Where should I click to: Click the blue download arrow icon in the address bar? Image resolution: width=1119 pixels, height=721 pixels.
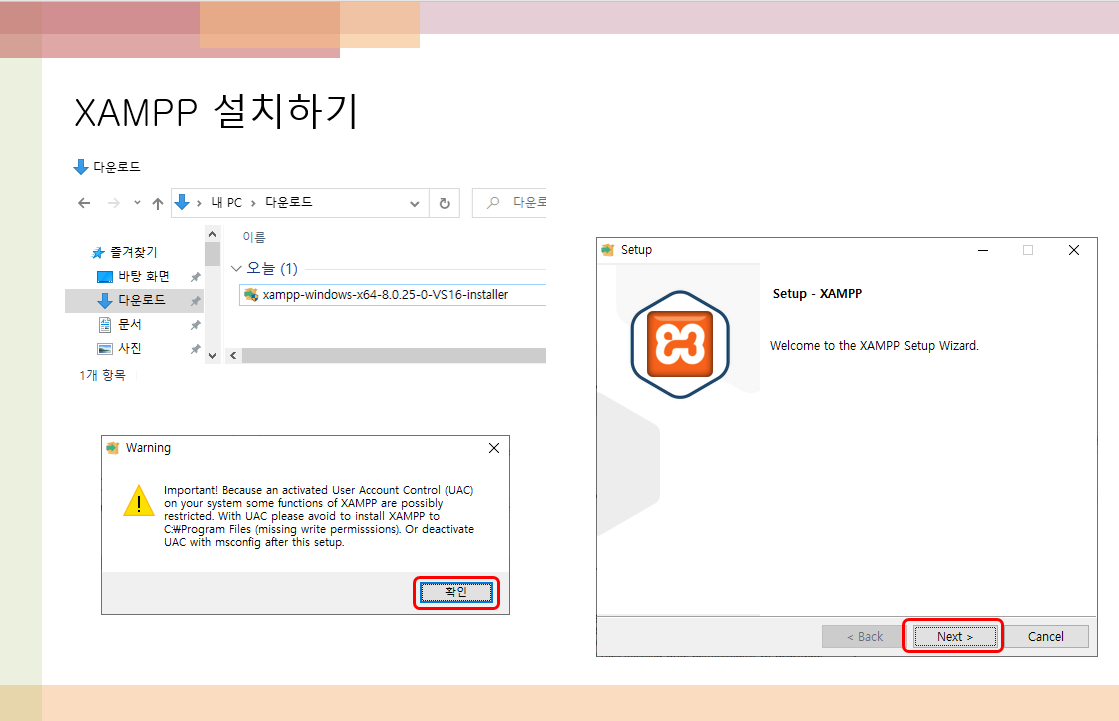click(183, 203)
